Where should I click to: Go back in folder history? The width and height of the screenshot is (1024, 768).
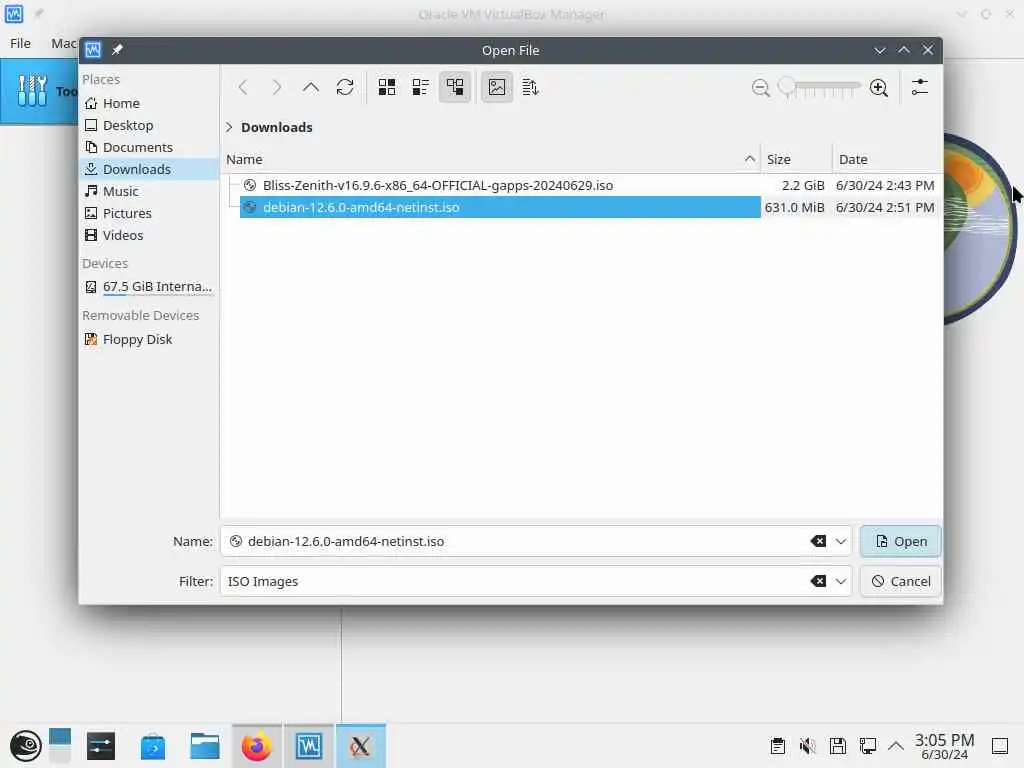[x=243, y=88]
